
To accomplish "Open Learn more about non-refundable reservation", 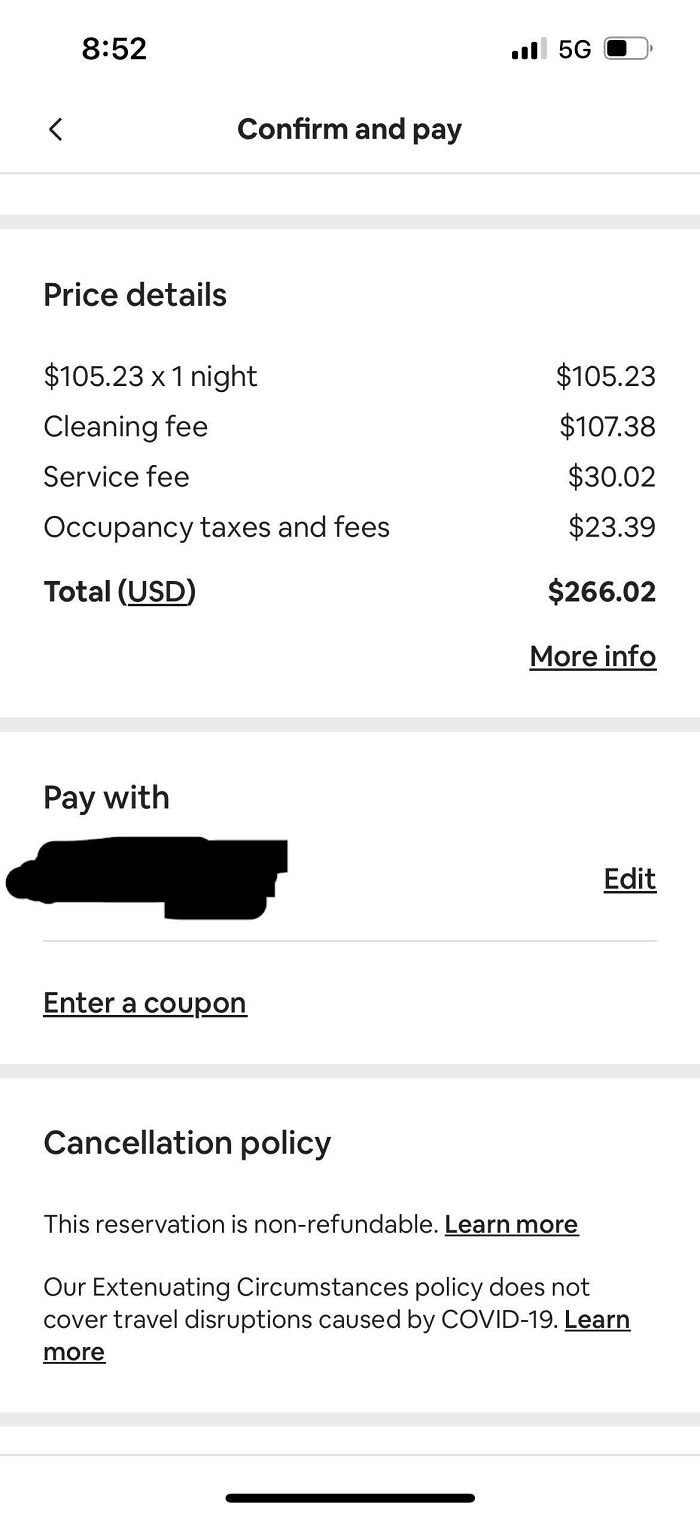I will click(511, 1224).
